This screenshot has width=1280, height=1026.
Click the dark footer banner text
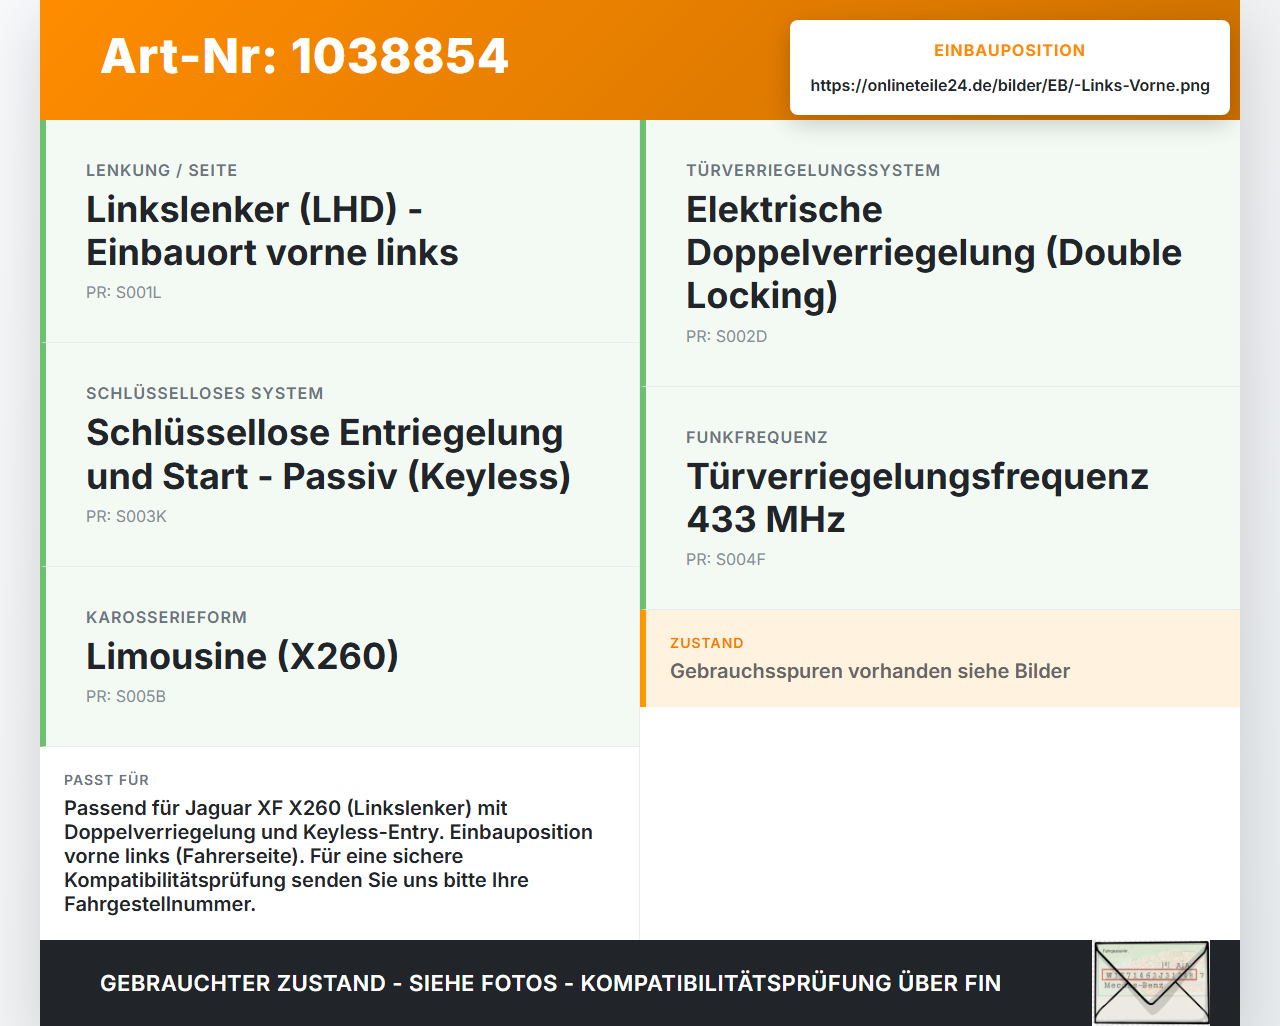point(550,983)
